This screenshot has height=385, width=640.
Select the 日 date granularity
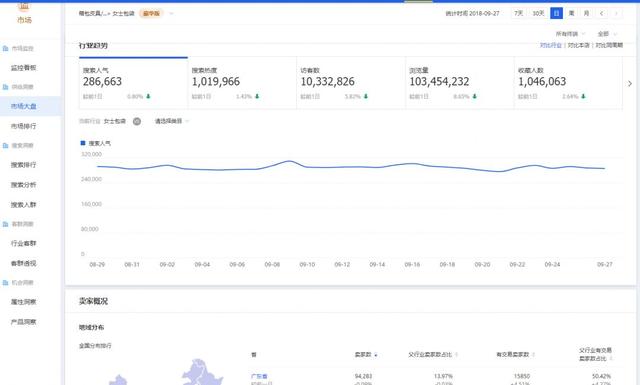pyautogui.click(x=556, y=13)
